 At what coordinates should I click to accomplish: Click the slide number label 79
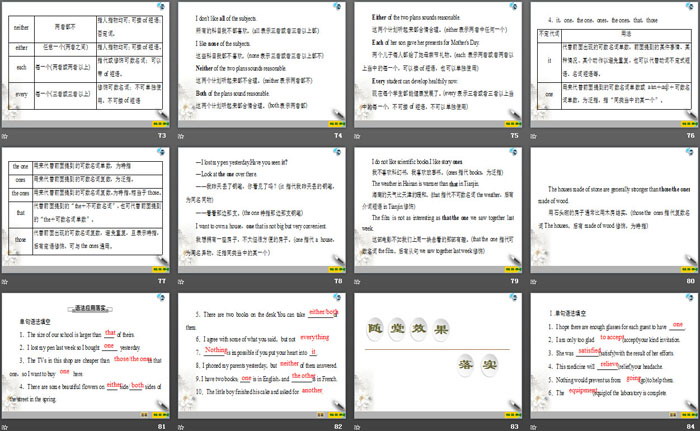pyautogui.click(x=514, y=281)
